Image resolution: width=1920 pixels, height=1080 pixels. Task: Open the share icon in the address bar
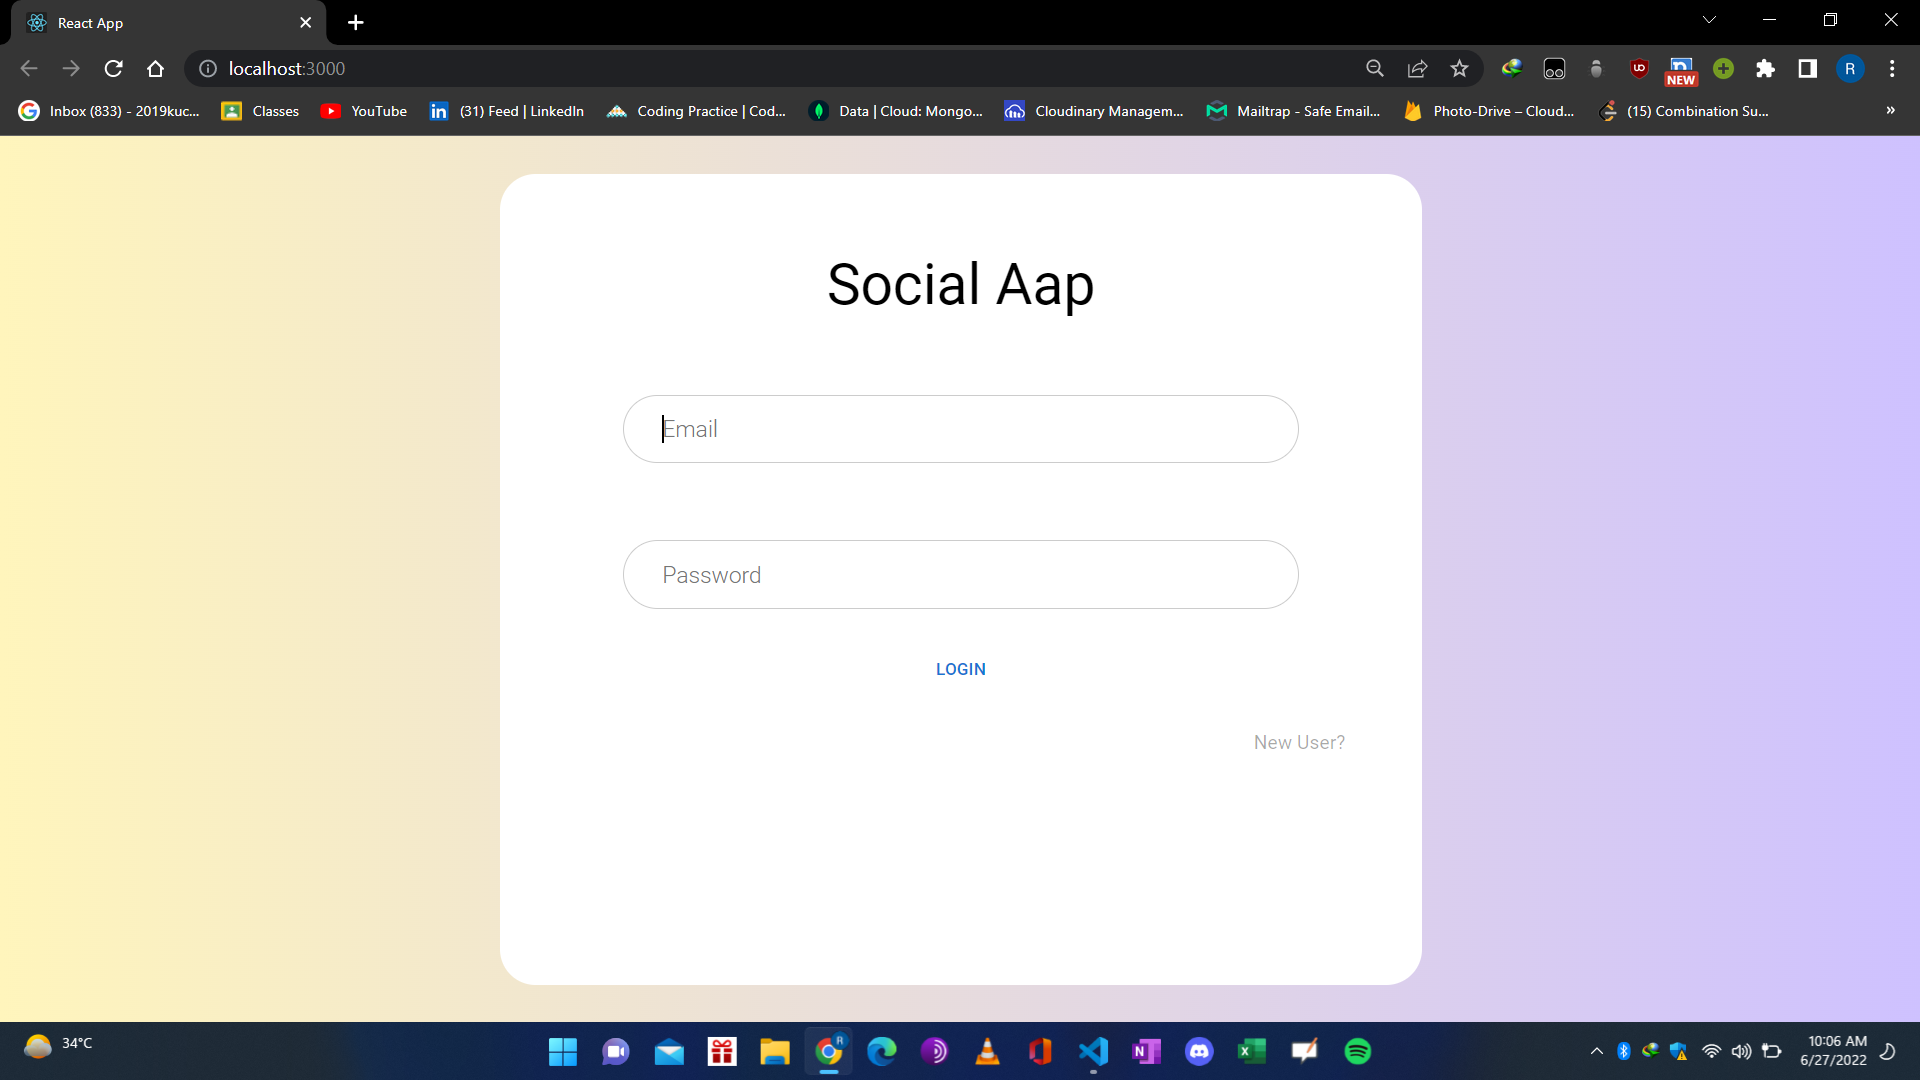(1417, 68)
